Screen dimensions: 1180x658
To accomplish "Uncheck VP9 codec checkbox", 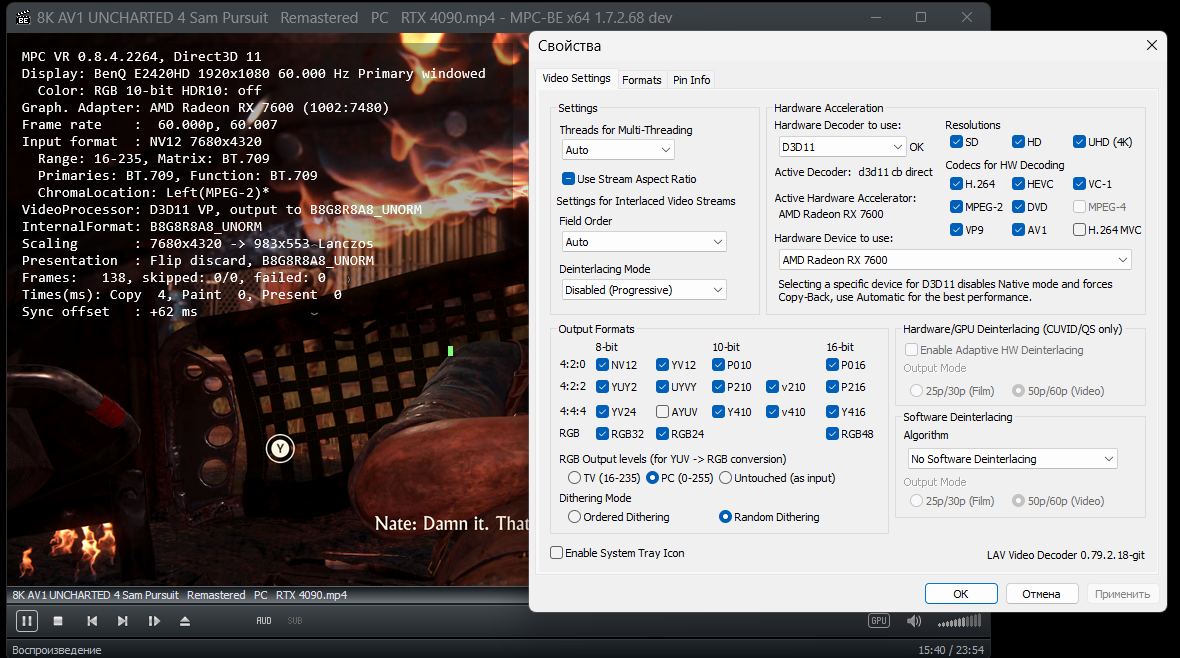I will 956,230.
